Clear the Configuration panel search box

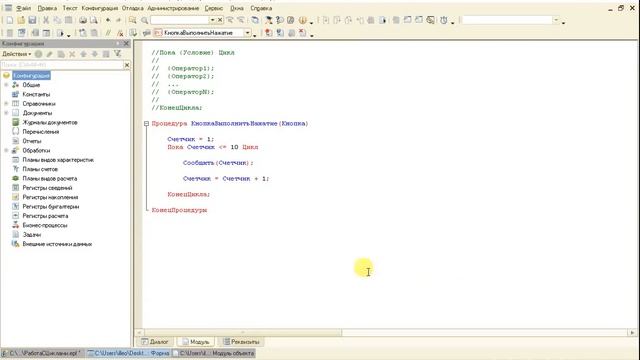pos(127,65)
